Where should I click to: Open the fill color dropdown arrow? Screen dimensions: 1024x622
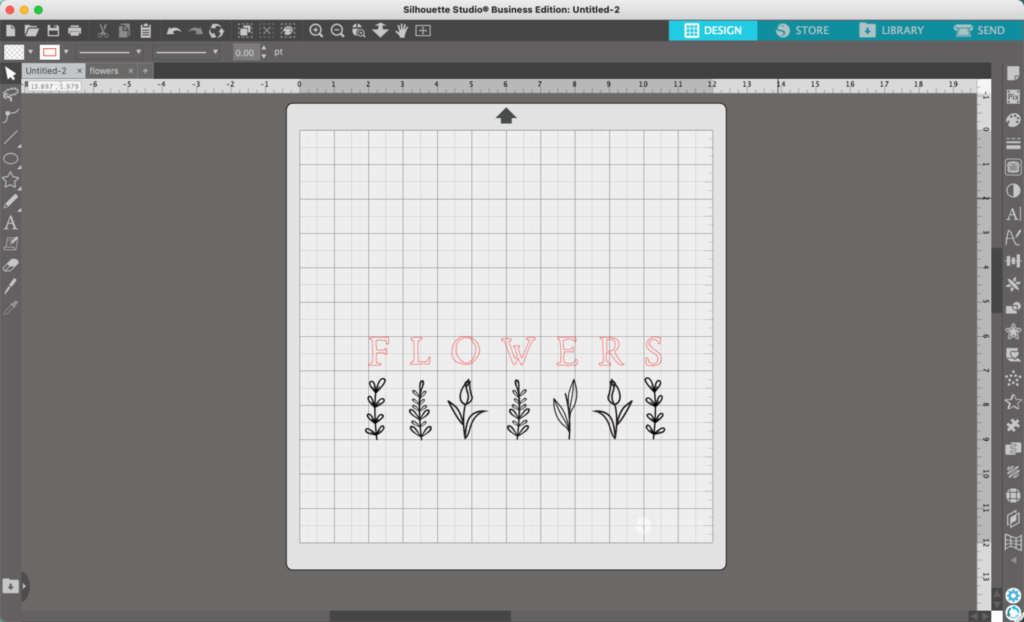pos(30,52)
